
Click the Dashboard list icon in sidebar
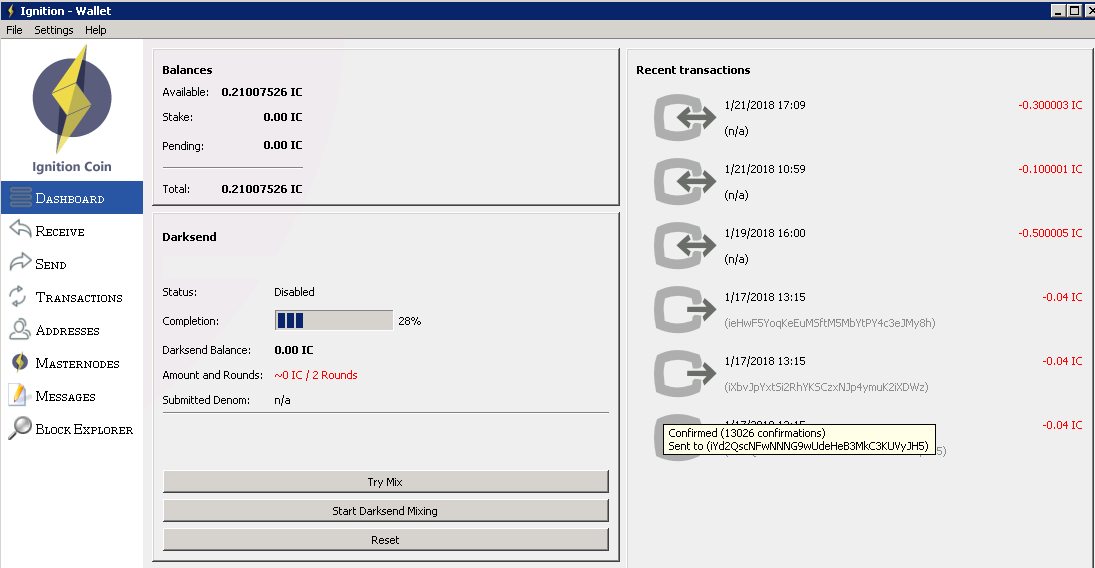tap(20, 198)
